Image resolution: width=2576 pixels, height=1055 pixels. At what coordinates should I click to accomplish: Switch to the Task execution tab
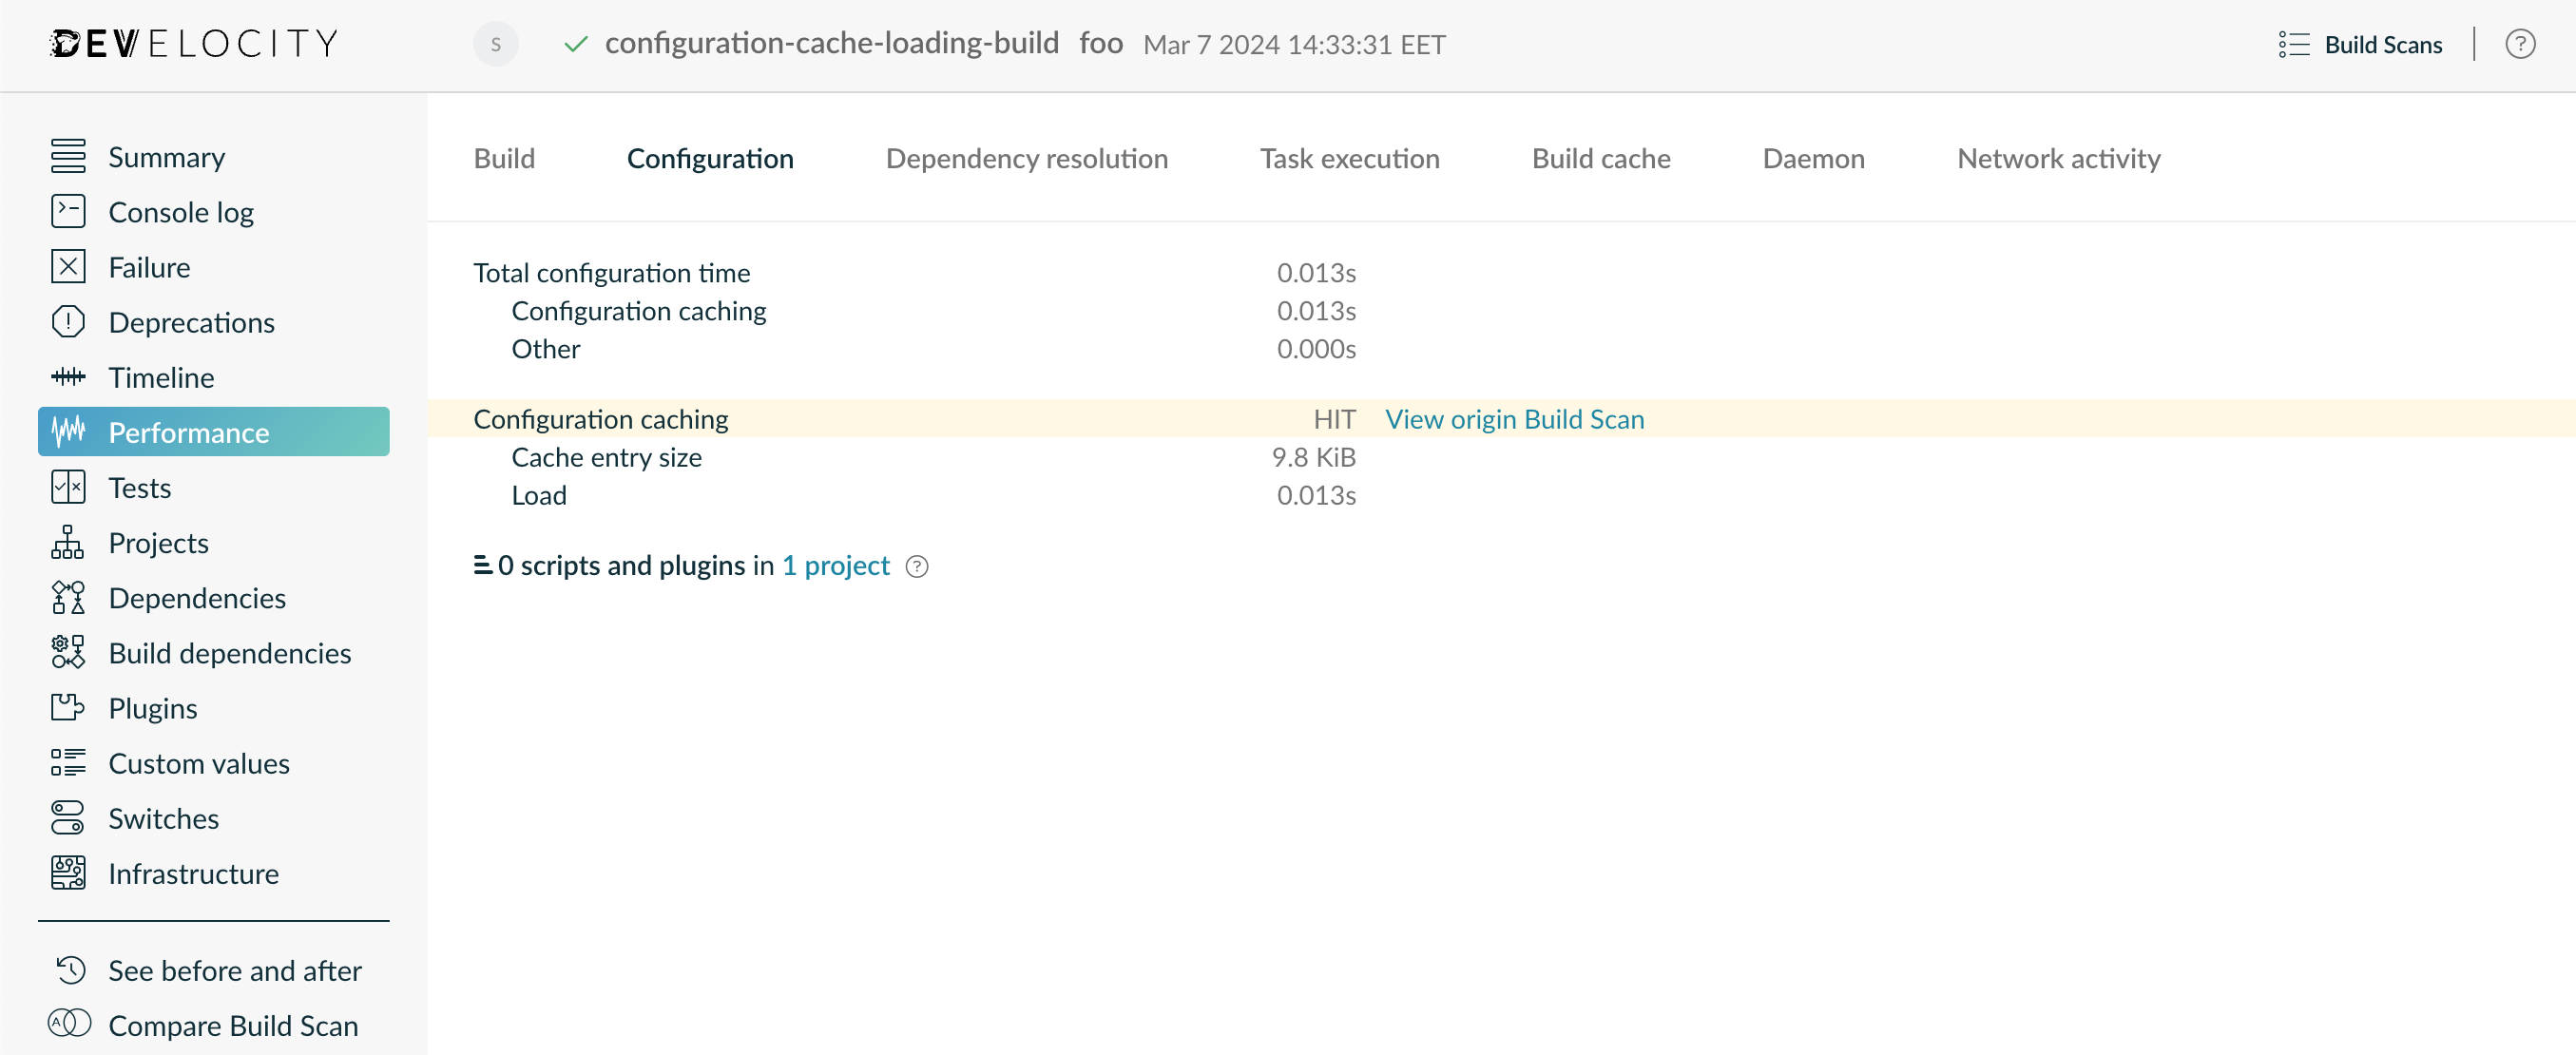coord(1349,158)
